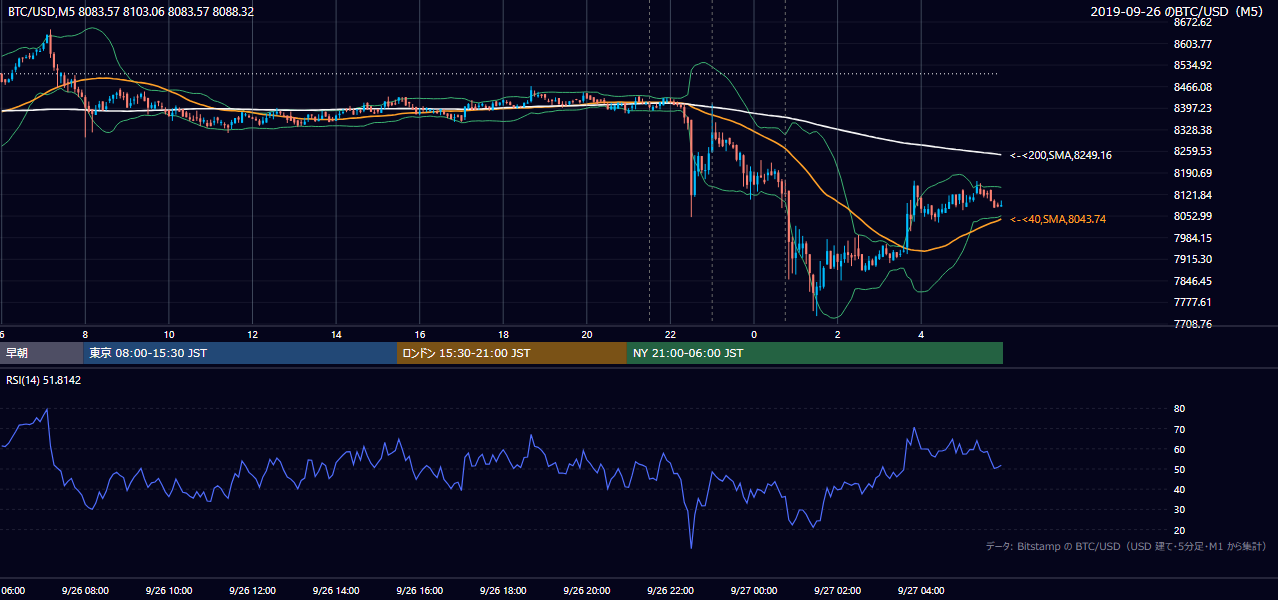Click the 9/26 18:00 time label
Image resolution: width=1278 pixels, height=600 pixels.
pos(502,591)
